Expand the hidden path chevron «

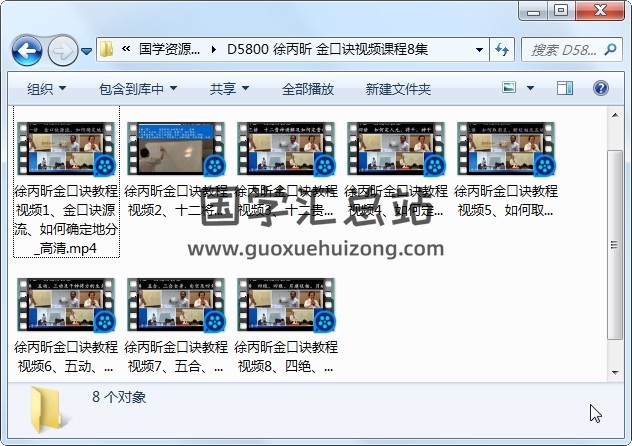tap(126, 49)
